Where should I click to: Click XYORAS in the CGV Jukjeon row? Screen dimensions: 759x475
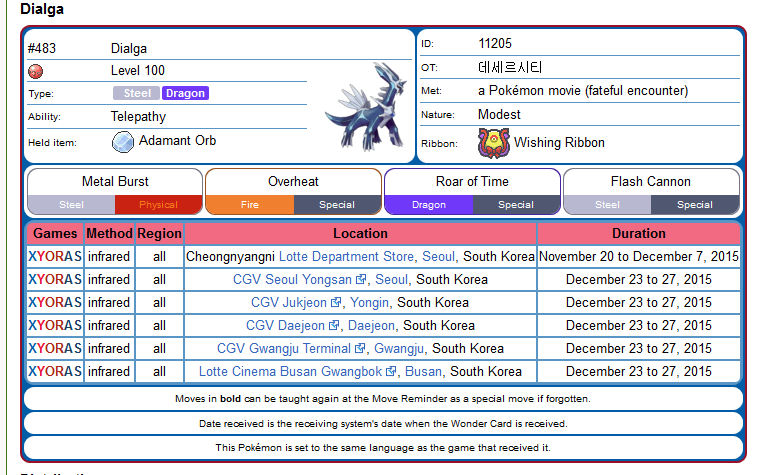55,303
